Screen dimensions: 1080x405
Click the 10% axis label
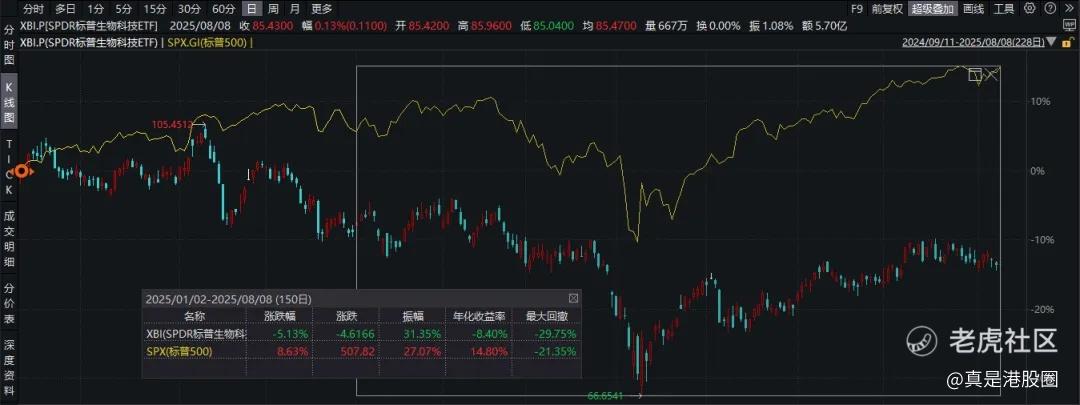click(x=1041, y=101)
